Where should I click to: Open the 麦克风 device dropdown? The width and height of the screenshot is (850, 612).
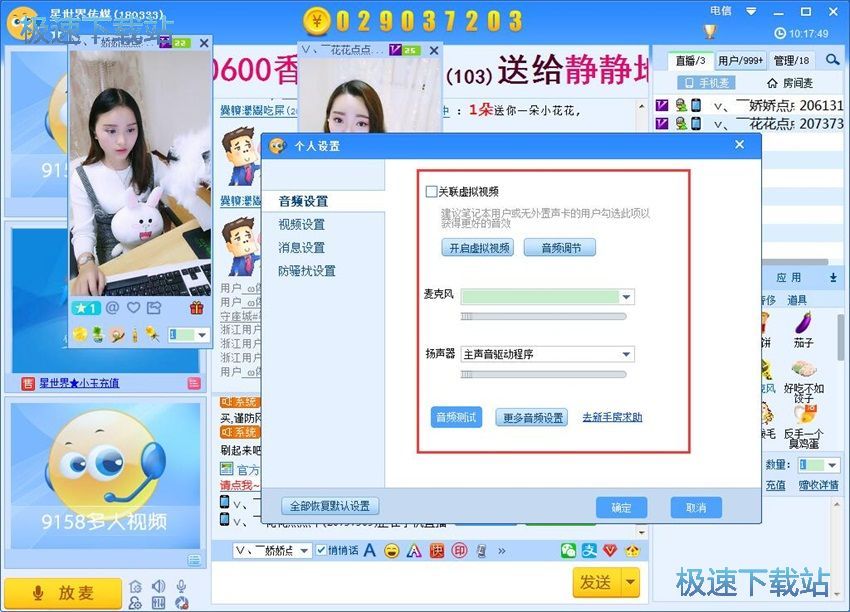coord(626,297)
